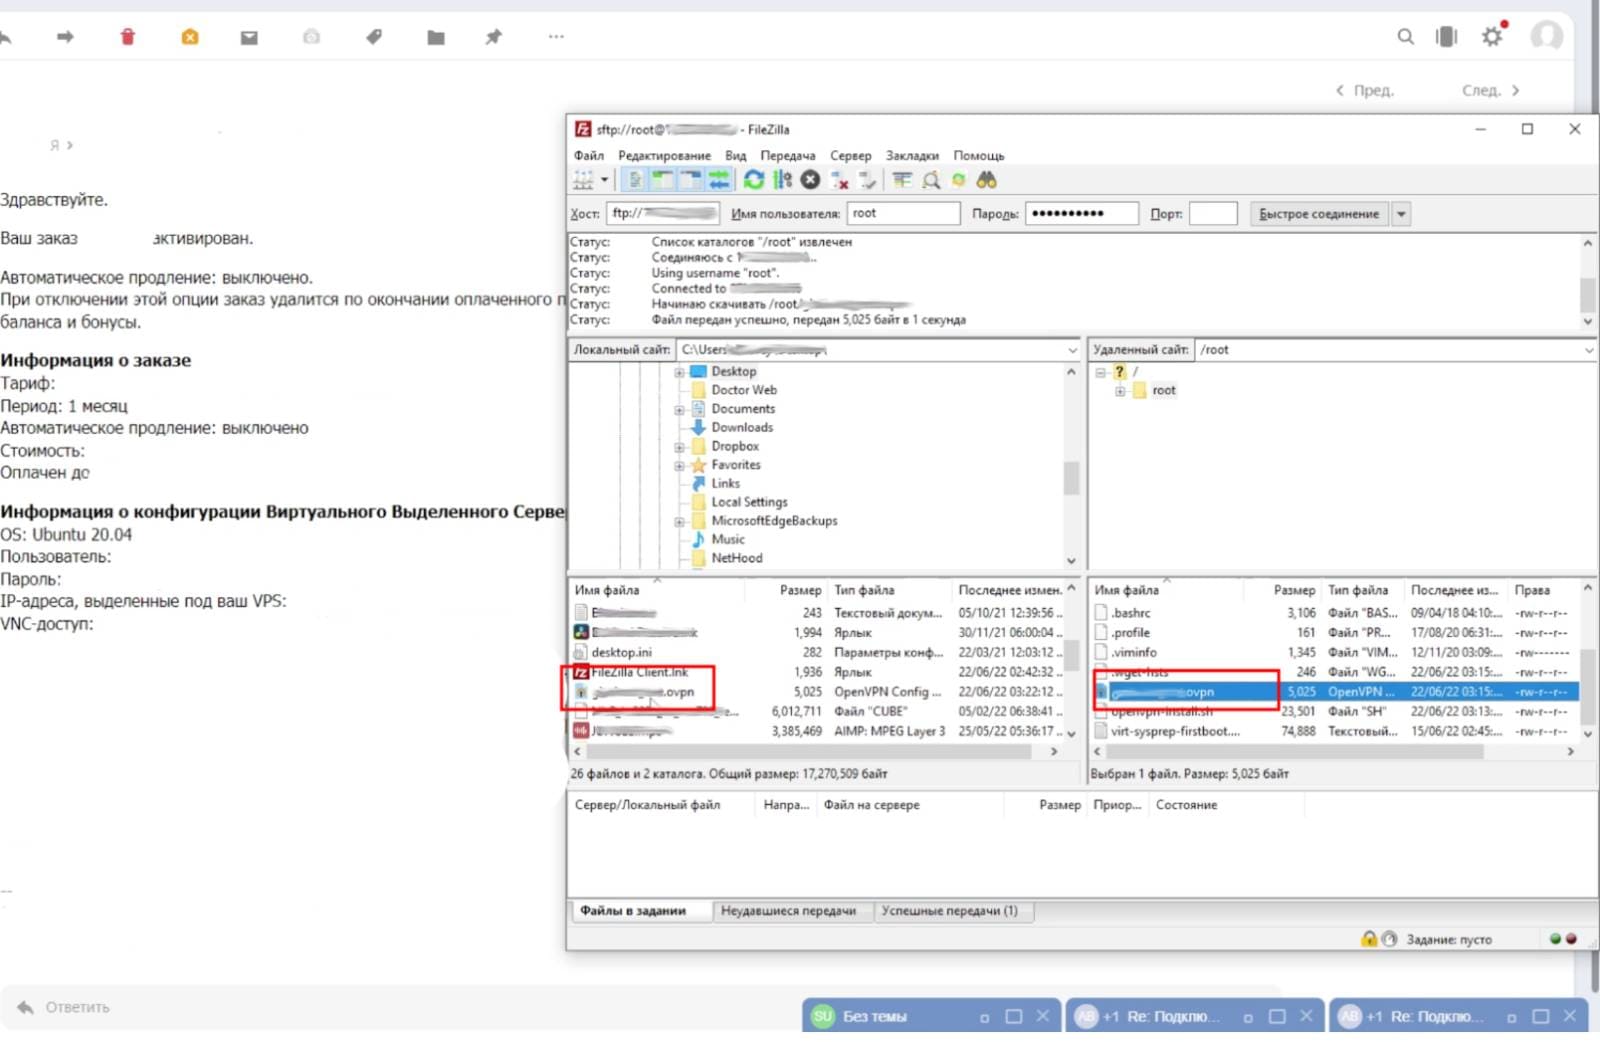Open the Передача menu
The image size is (1600, 1042).
[x=788, y=156]
